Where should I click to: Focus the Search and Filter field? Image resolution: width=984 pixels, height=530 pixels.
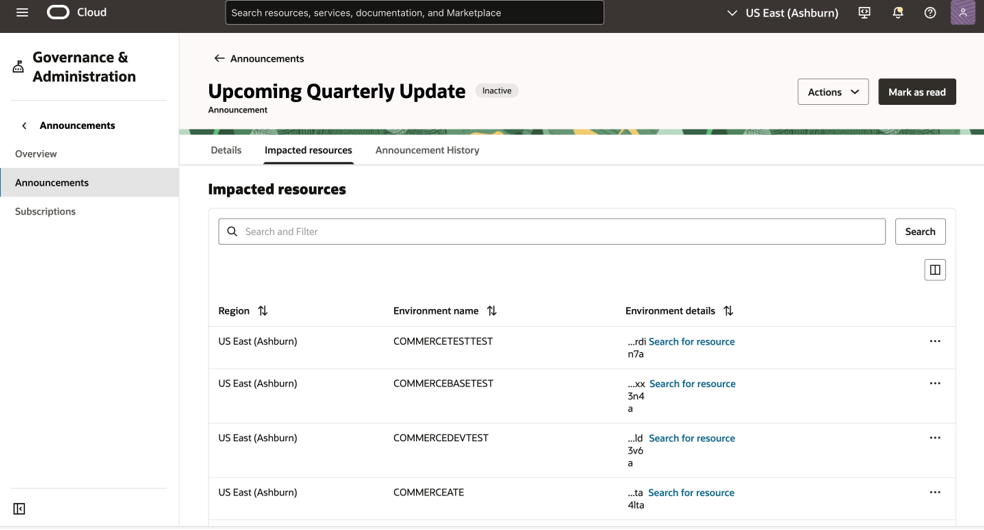tap(552, 231)
